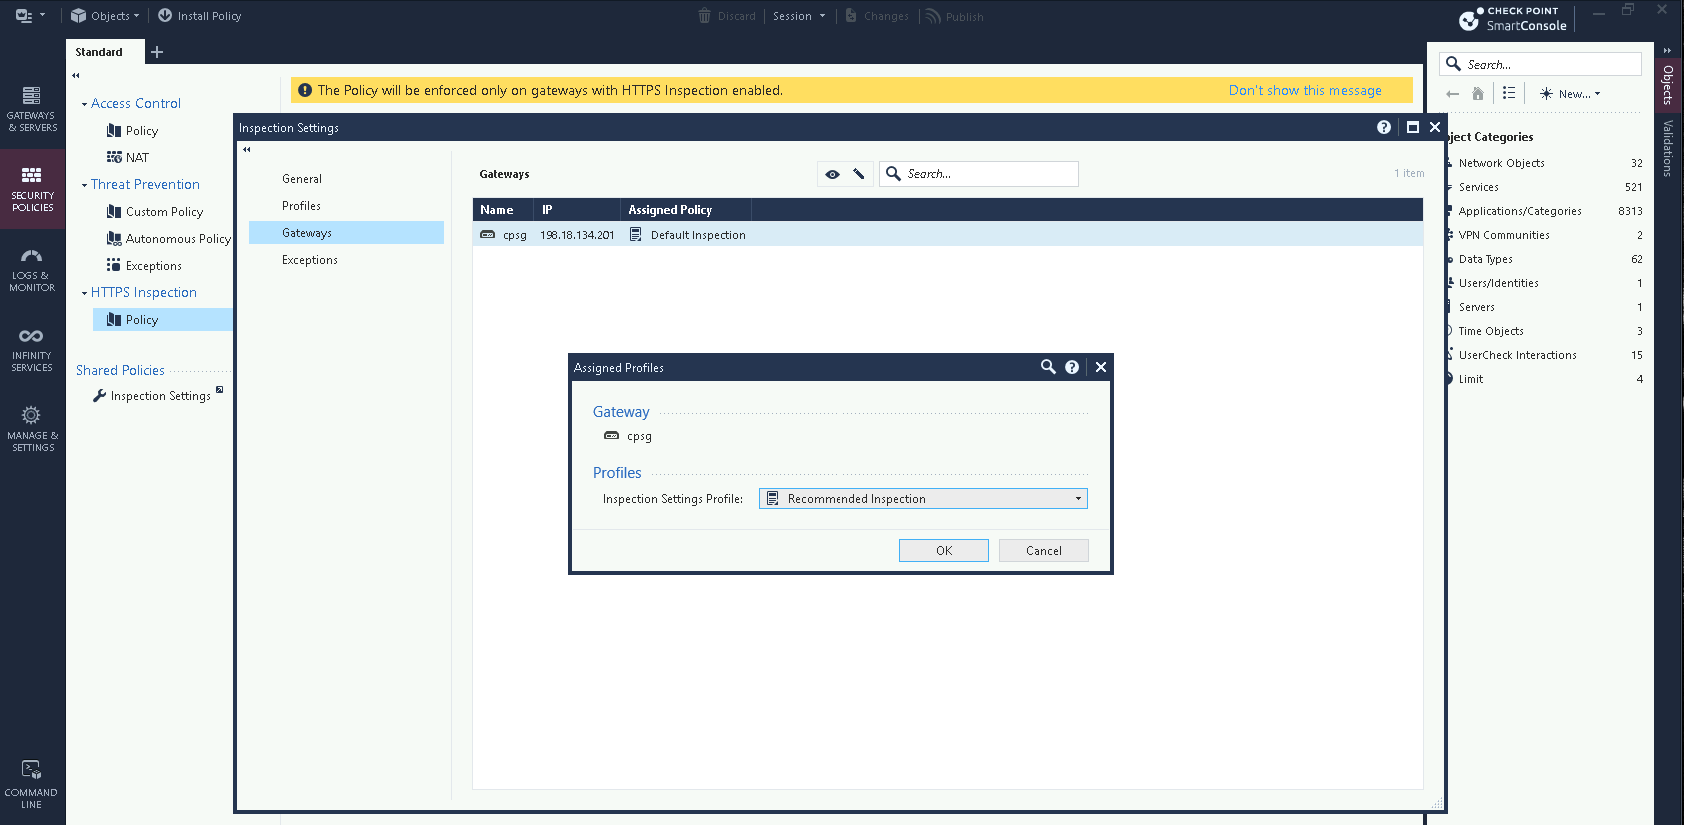Click Install Policy in top toolbar

200,16
